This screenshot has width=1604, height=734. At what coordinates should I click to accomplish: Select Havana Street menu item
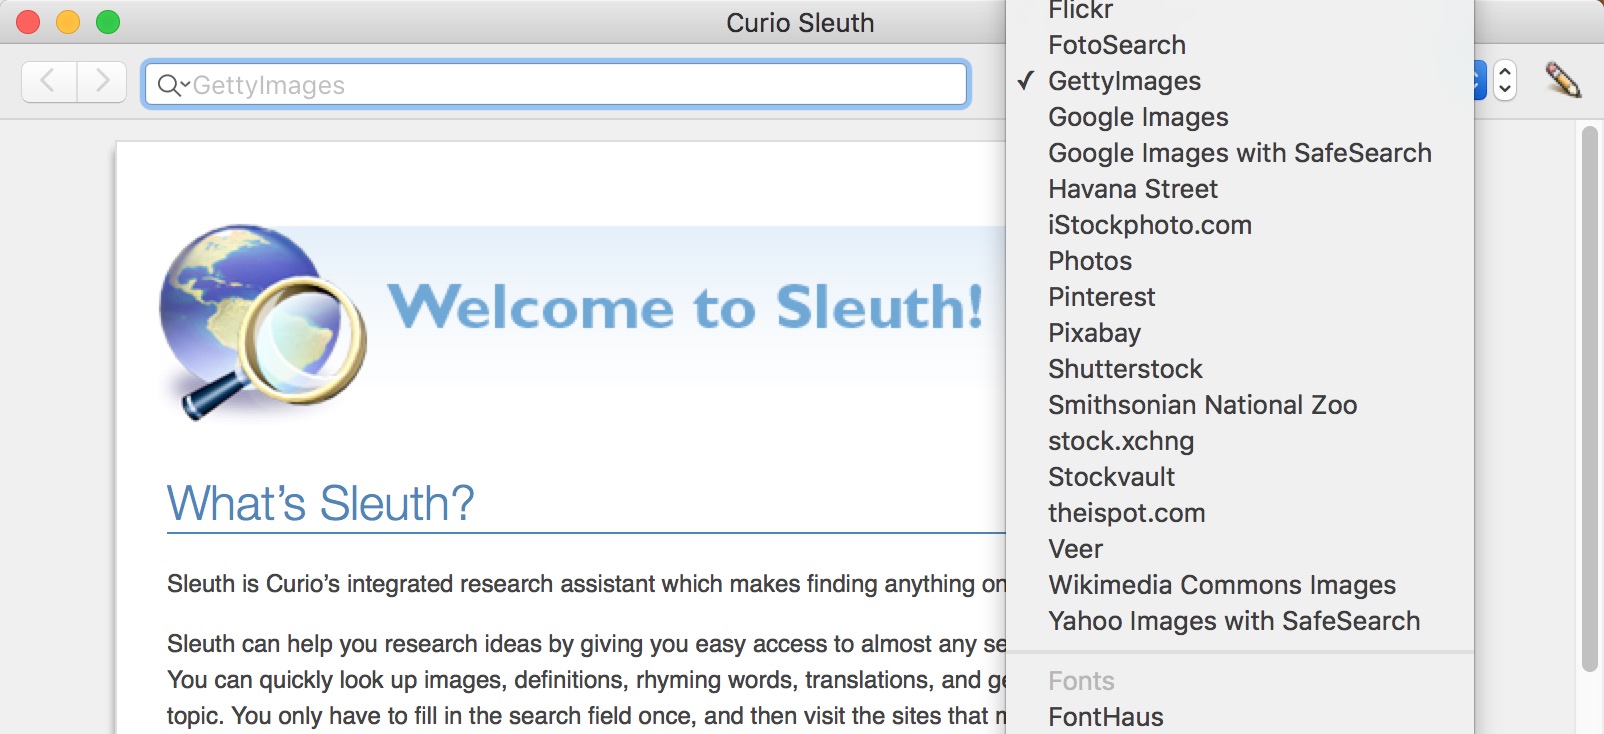coord(1240,189)
